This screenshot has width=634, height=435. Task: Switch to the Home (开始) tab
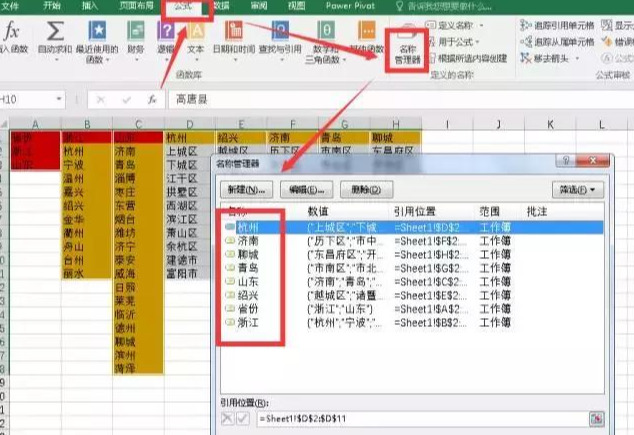(x=52, y=6)
